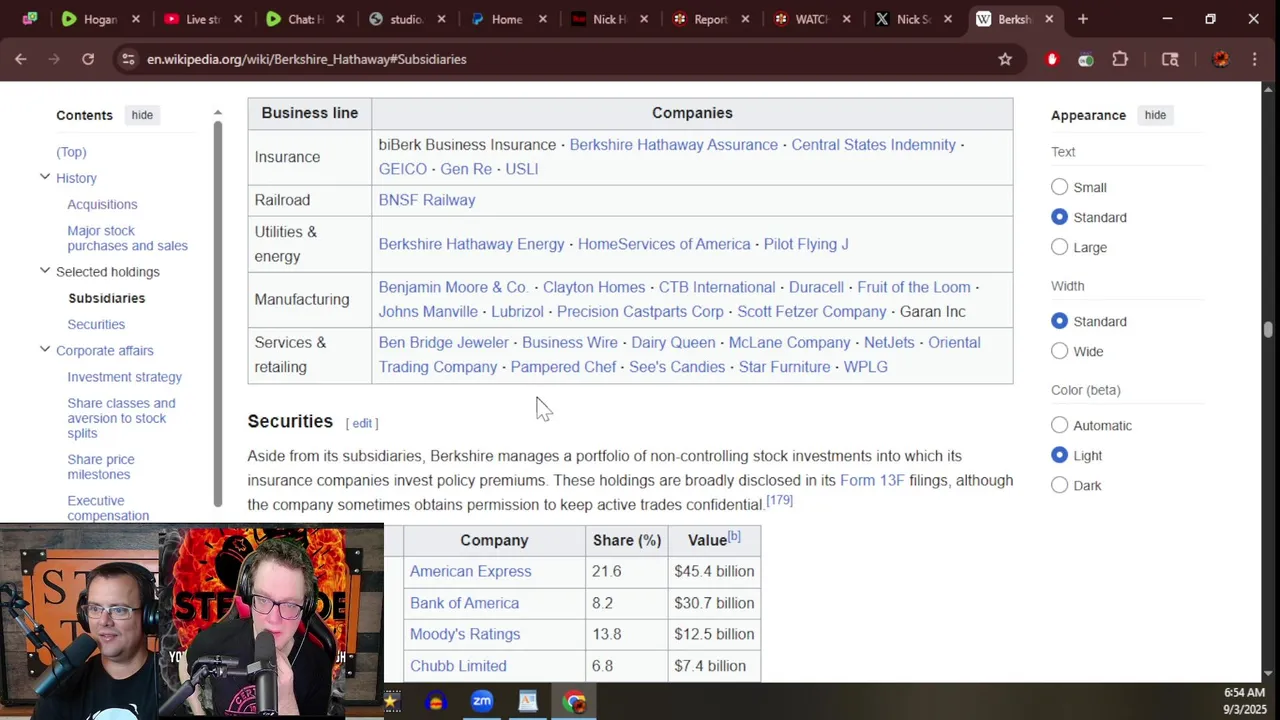This screenshot has width=1280, height=720.
Task: Jump to Acquisitions in Contents
Action: [x=102, y=204]
